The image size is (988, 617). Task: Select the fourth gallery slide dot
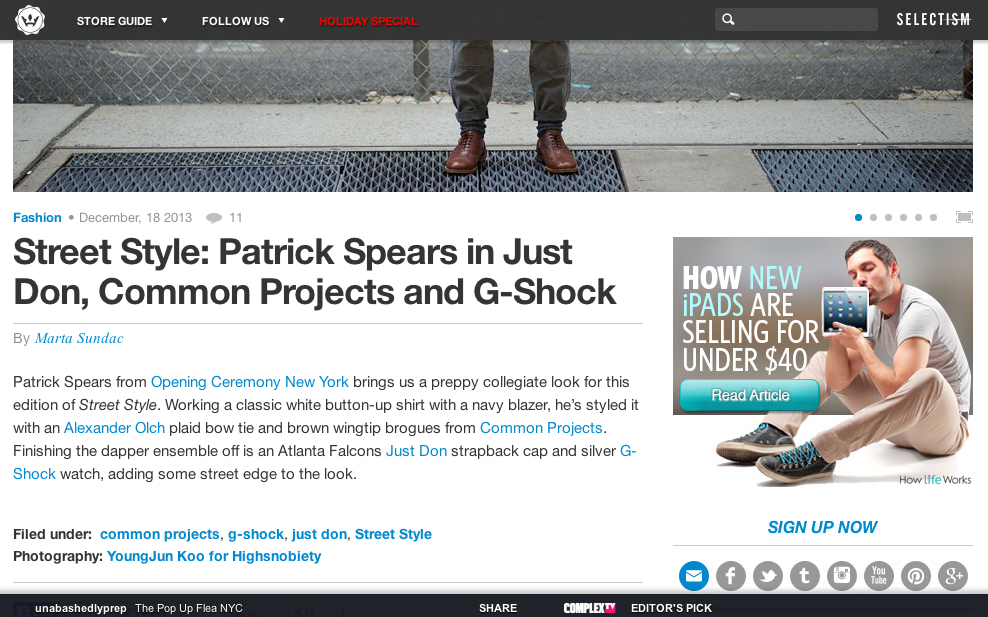tap(904, 217)
